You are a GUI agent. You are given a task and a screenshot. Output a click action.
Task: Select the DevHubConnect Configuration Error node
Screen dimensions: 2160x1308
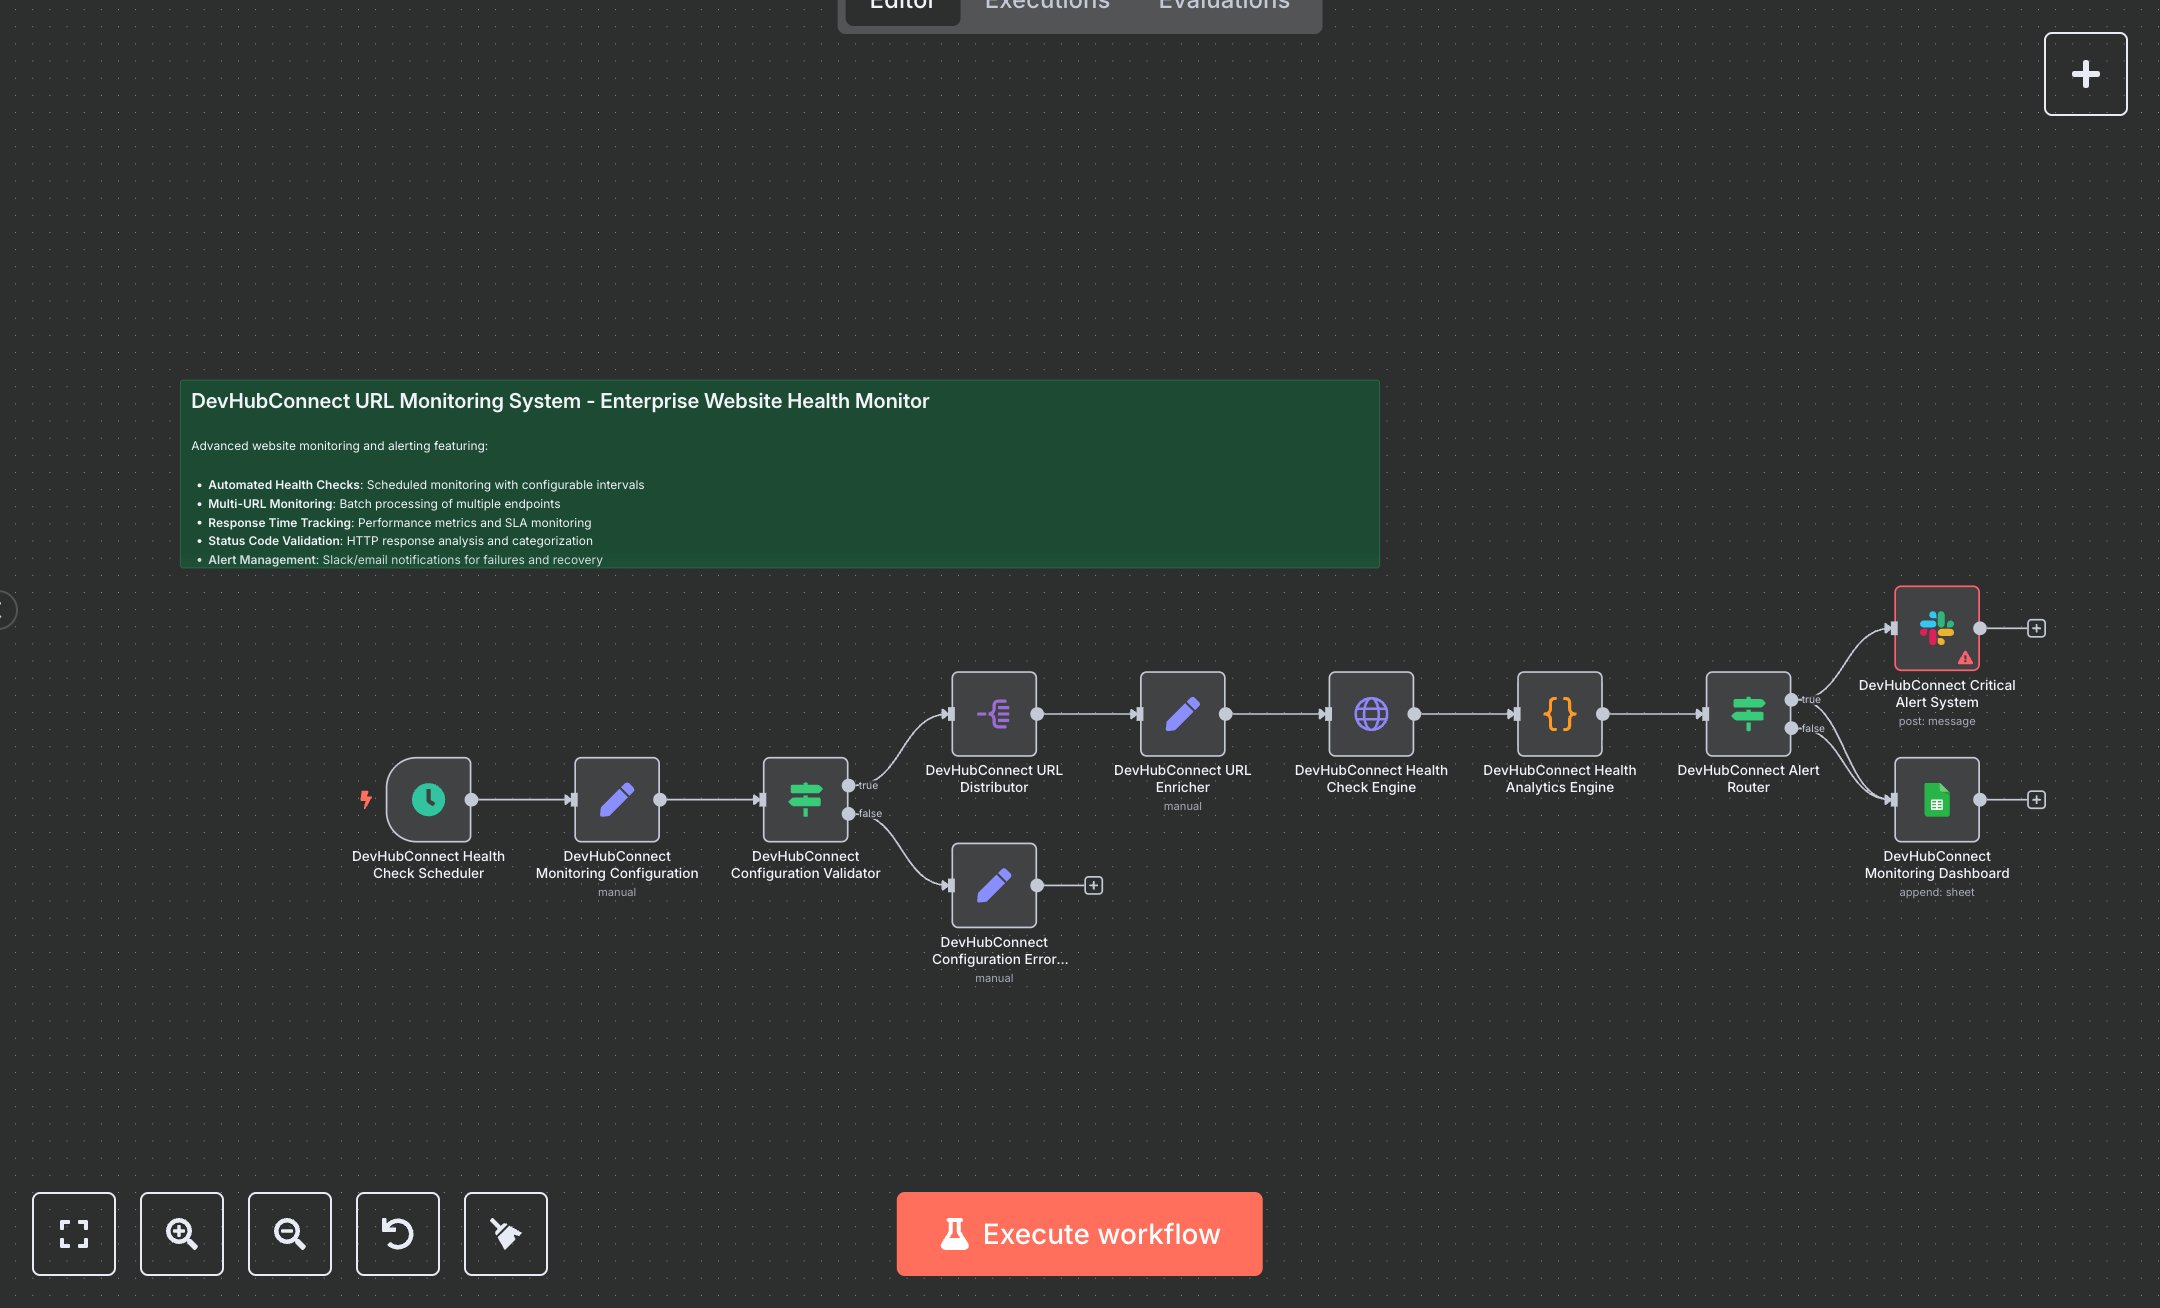click(994, 886)
